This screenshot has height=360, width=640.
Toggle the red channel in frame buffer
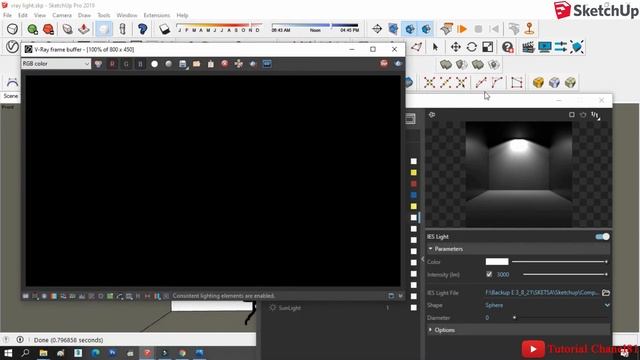(x=112, y=64)
